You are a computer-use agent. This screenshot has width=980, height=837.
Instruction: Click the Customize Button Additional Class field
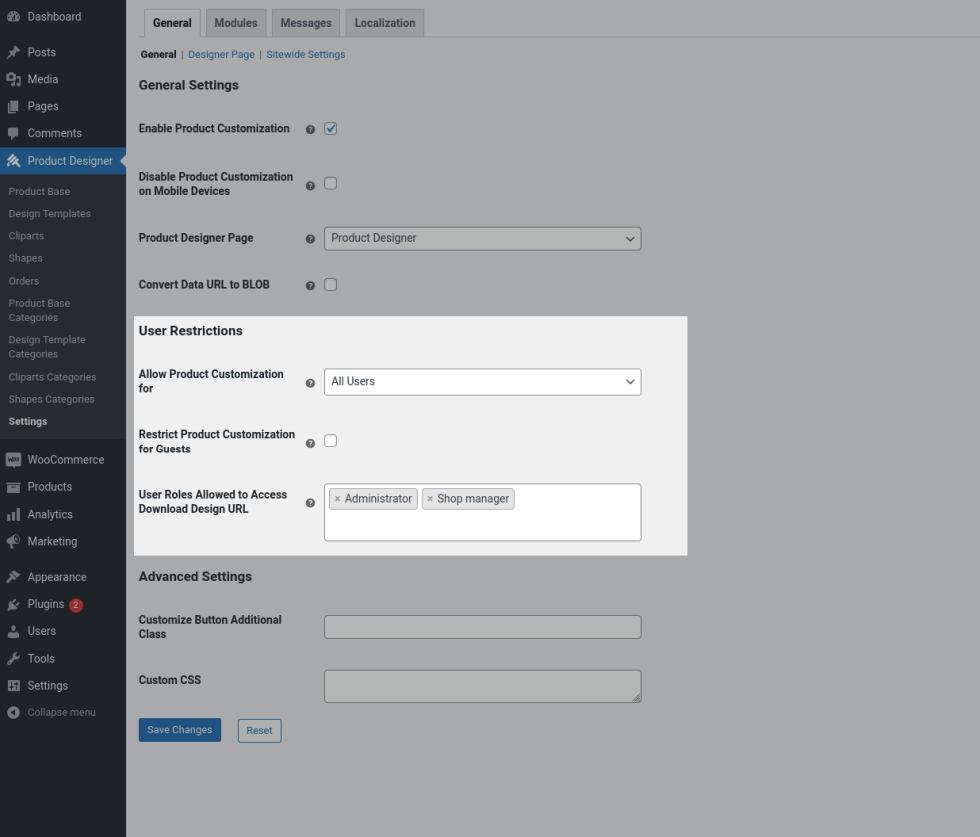482,627
